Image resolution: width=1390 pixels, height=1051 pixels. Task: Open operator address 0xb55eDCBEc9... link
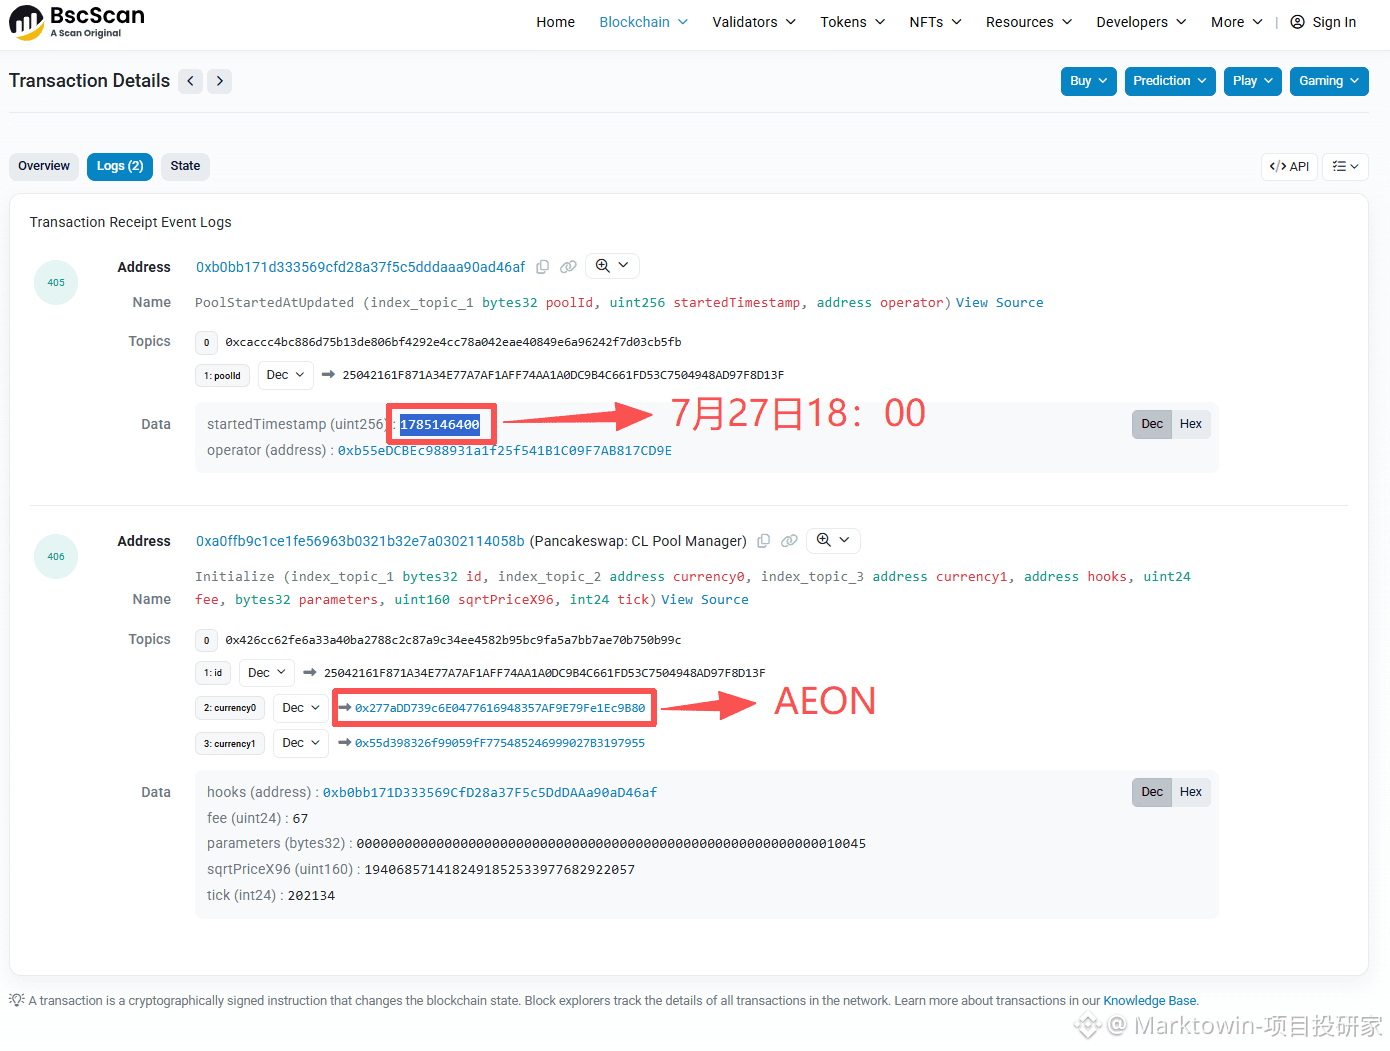tap(505, 451)
